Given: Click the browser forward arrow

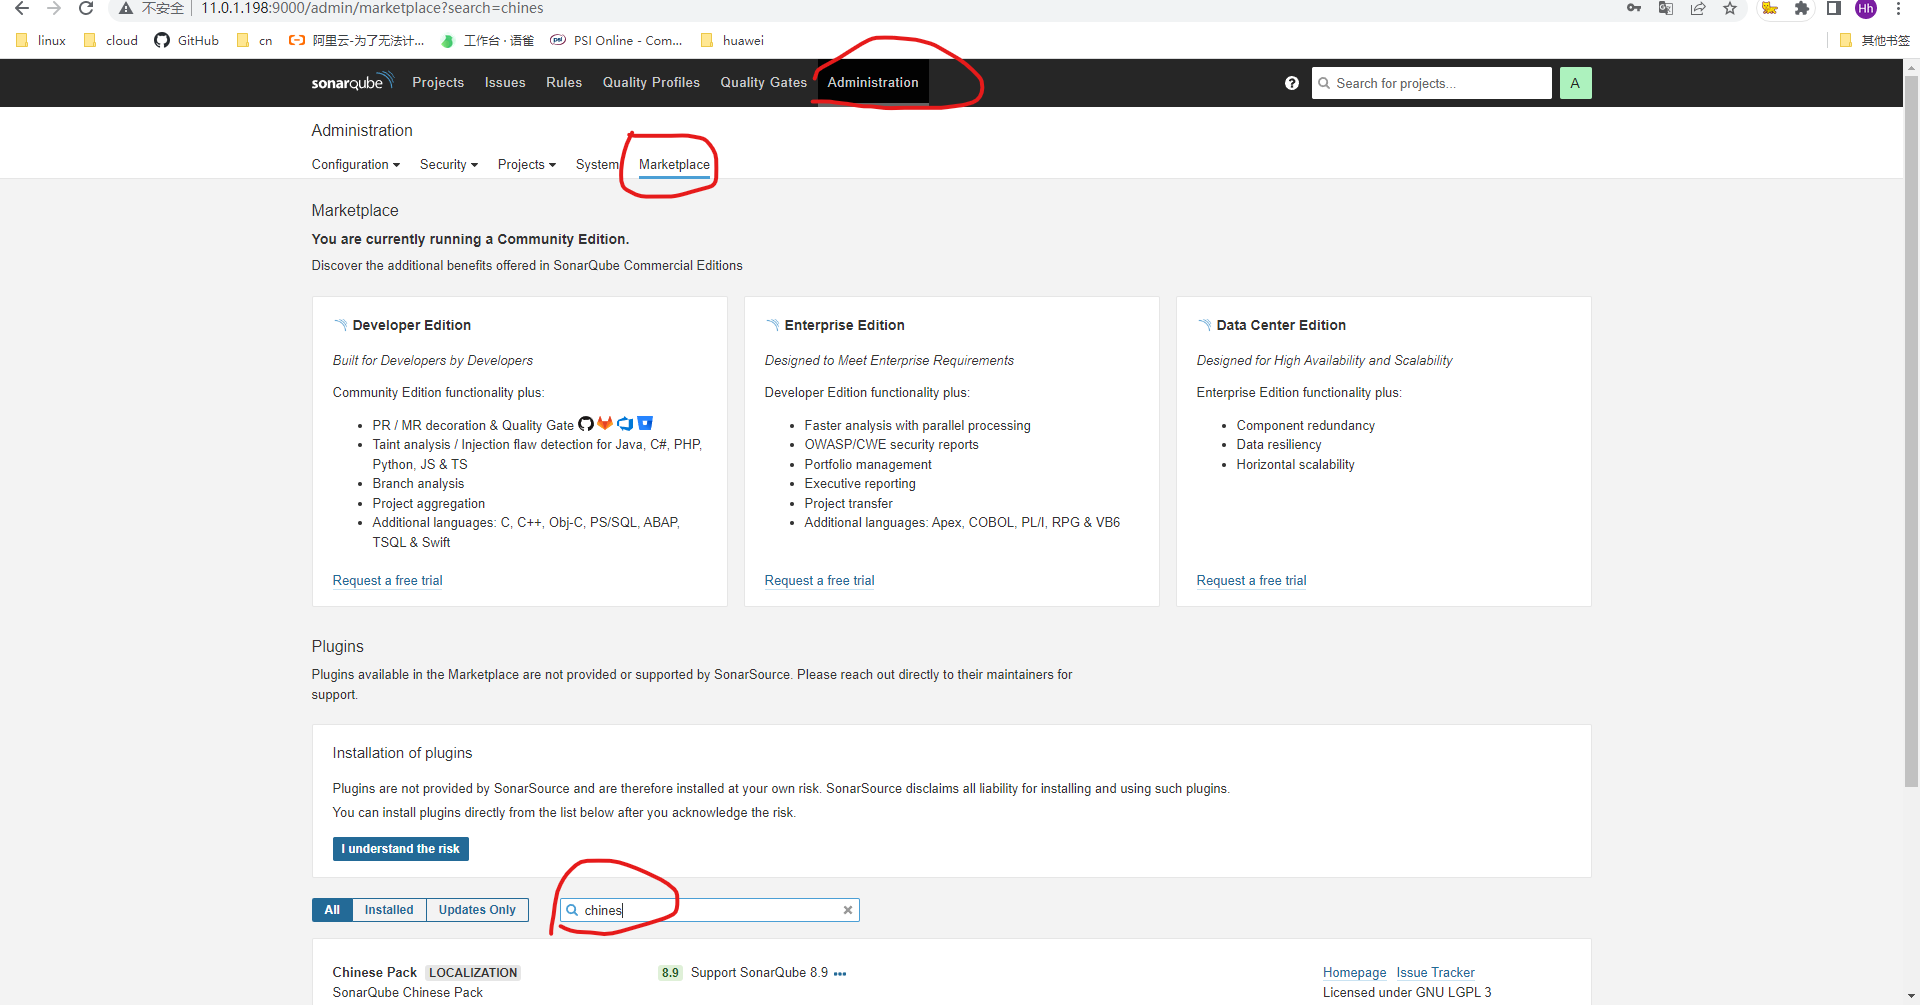Looking at the screenshot, I should pyautogui.click(x=54, y=8).
